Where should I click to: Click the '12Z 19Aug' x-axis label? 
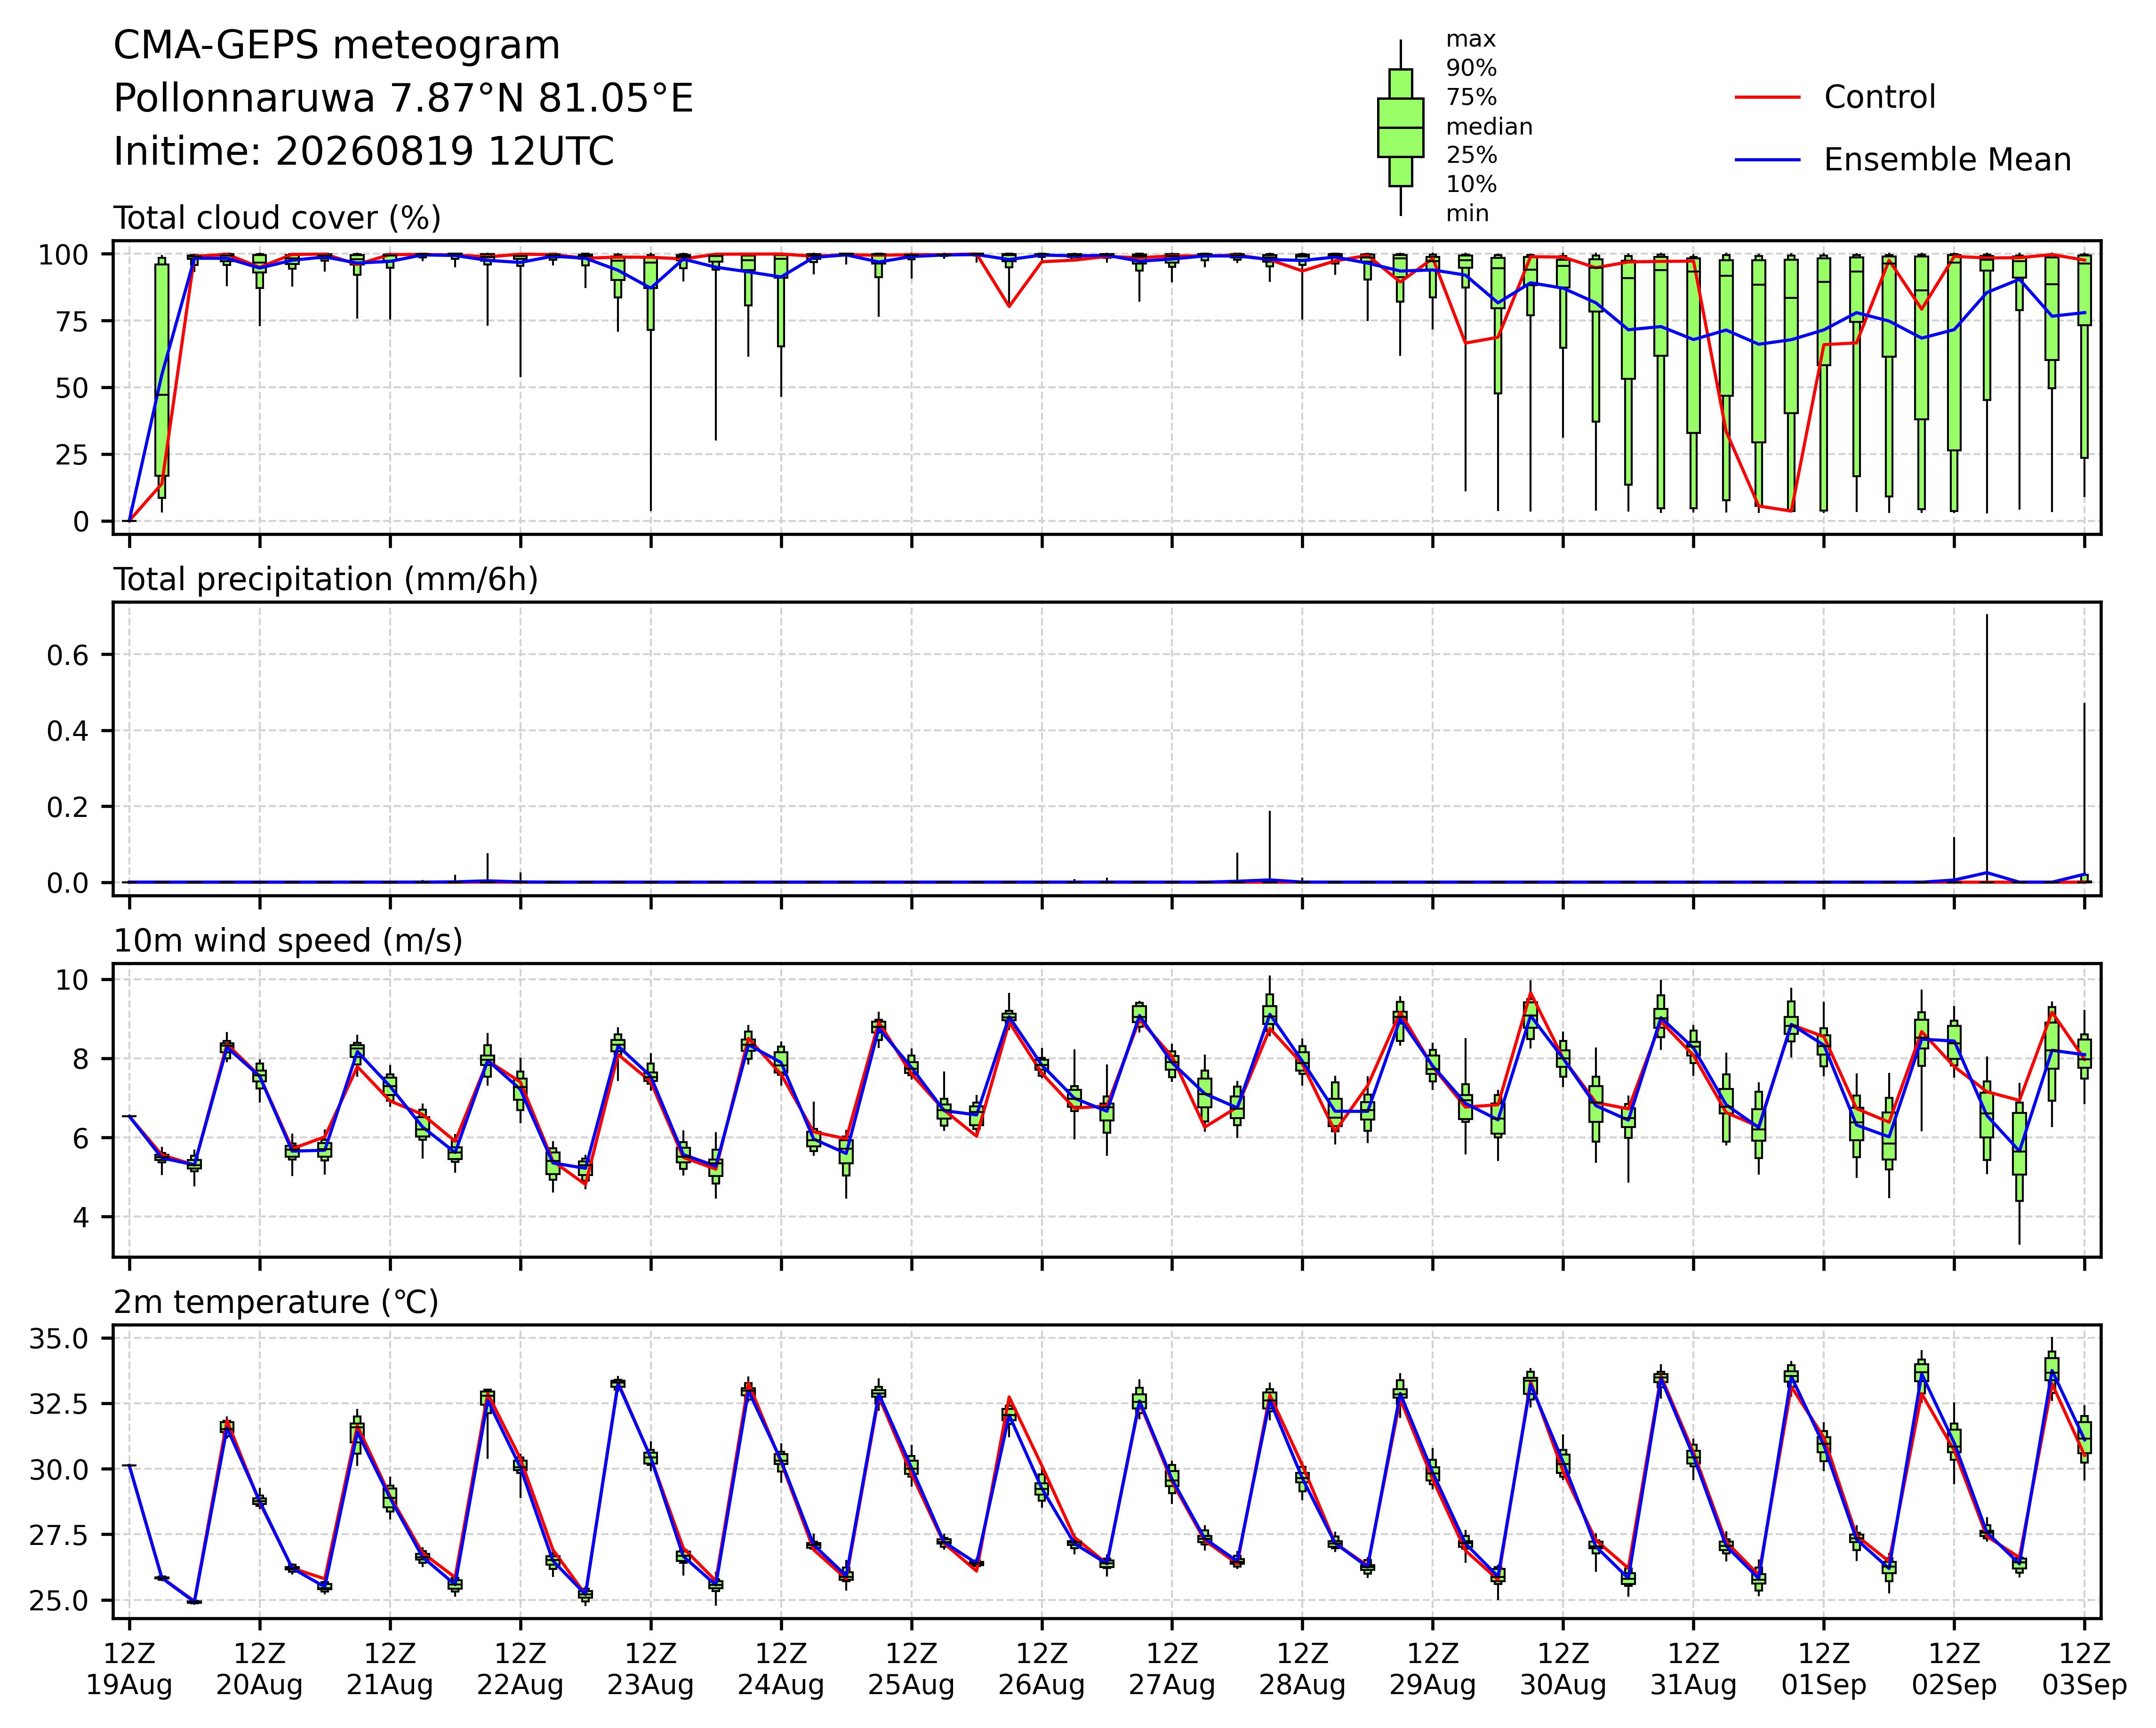coord(129,1669)
